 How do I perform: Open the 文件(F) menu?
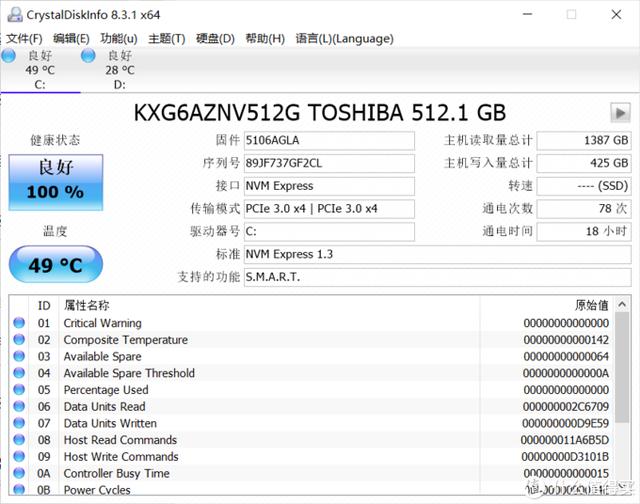click(x=24, y=38)
